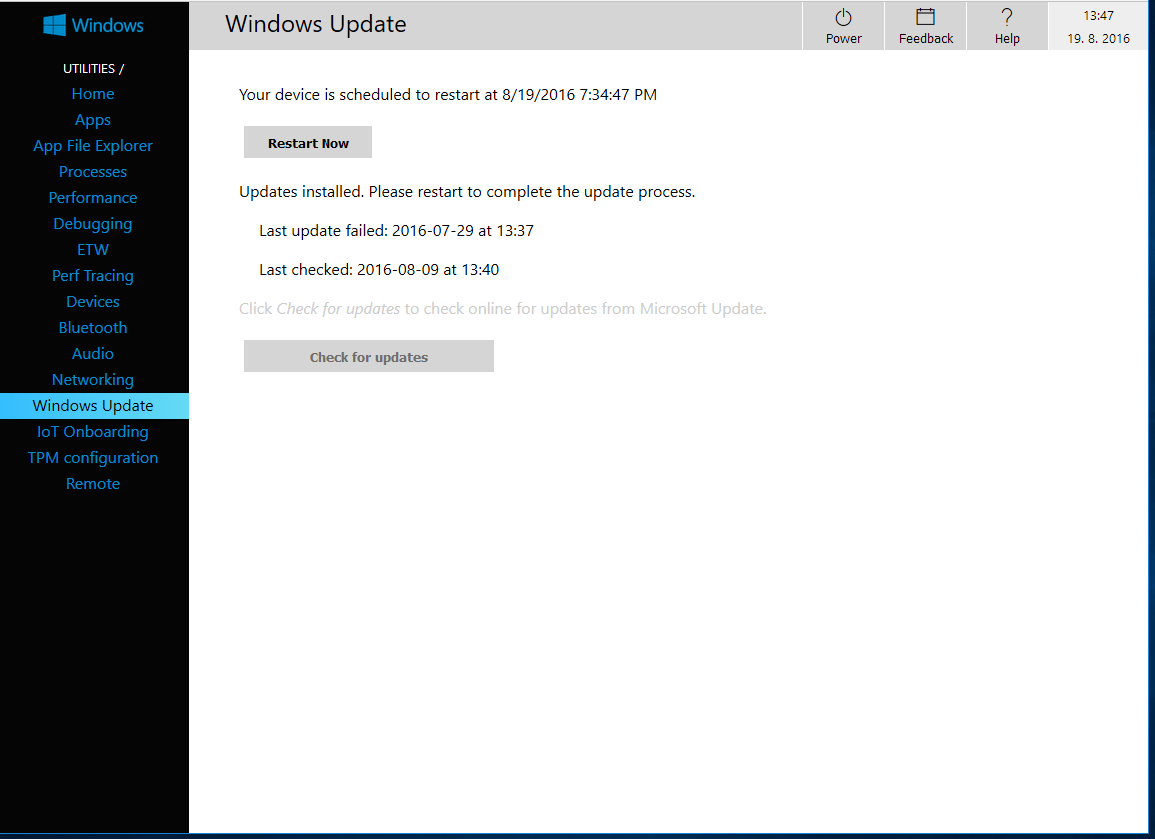This screenshot has width=1155, height=839.
Task: Click the Restart Now button
Action: coord(308,142)
